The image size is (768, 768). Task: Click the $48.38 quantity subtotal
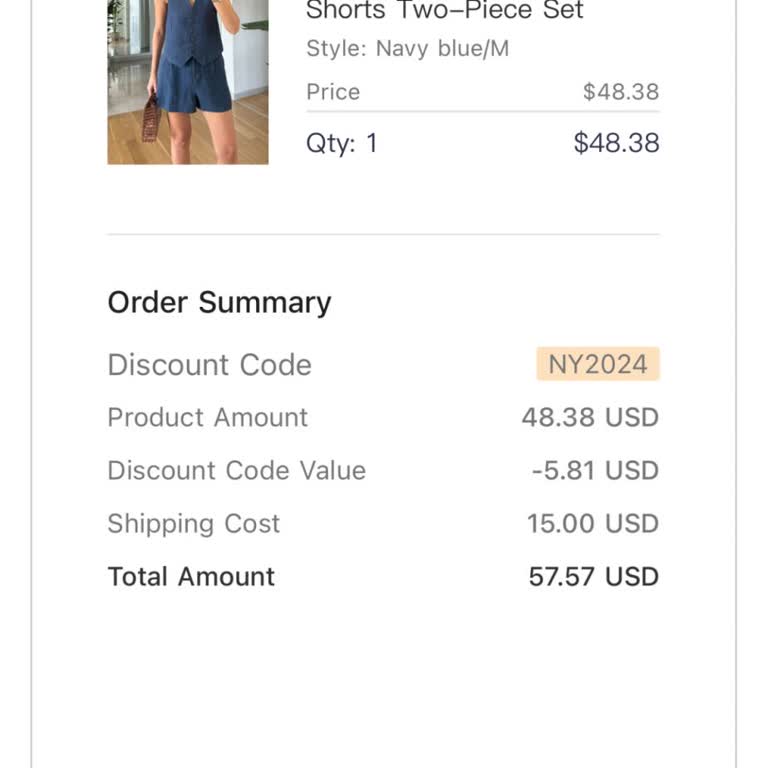616,143
